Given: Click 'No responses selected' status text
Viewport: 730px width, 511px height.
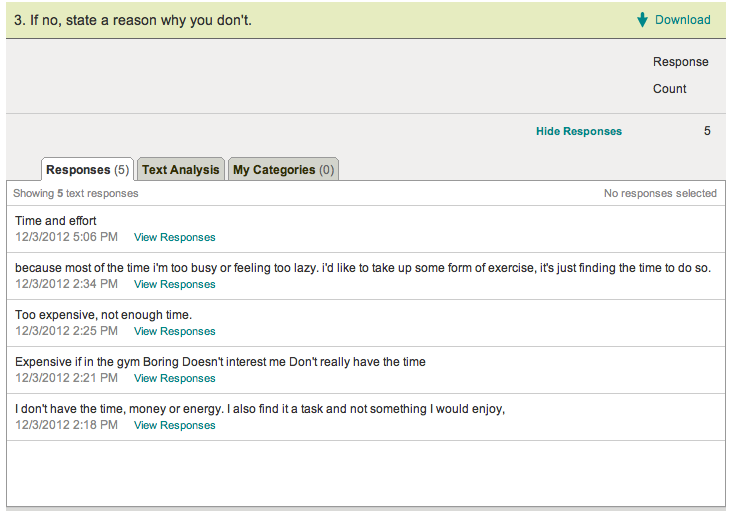Looking at the screenshot, I should pos(660,193).
